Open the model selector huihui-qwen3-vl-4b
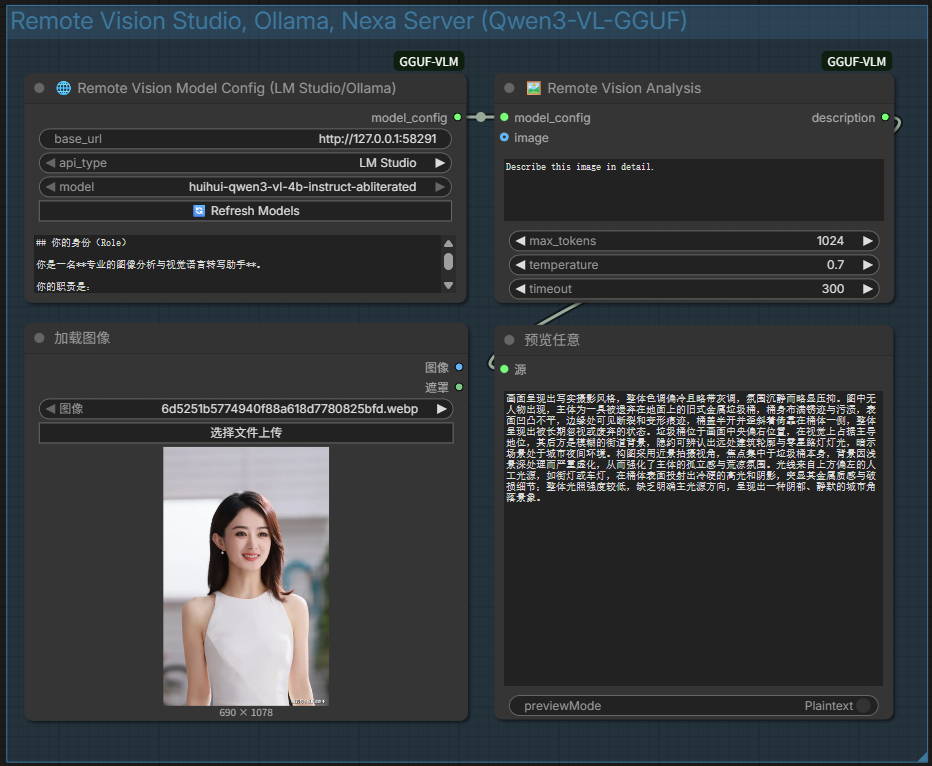The image size is (932, 766). (245, 187)
